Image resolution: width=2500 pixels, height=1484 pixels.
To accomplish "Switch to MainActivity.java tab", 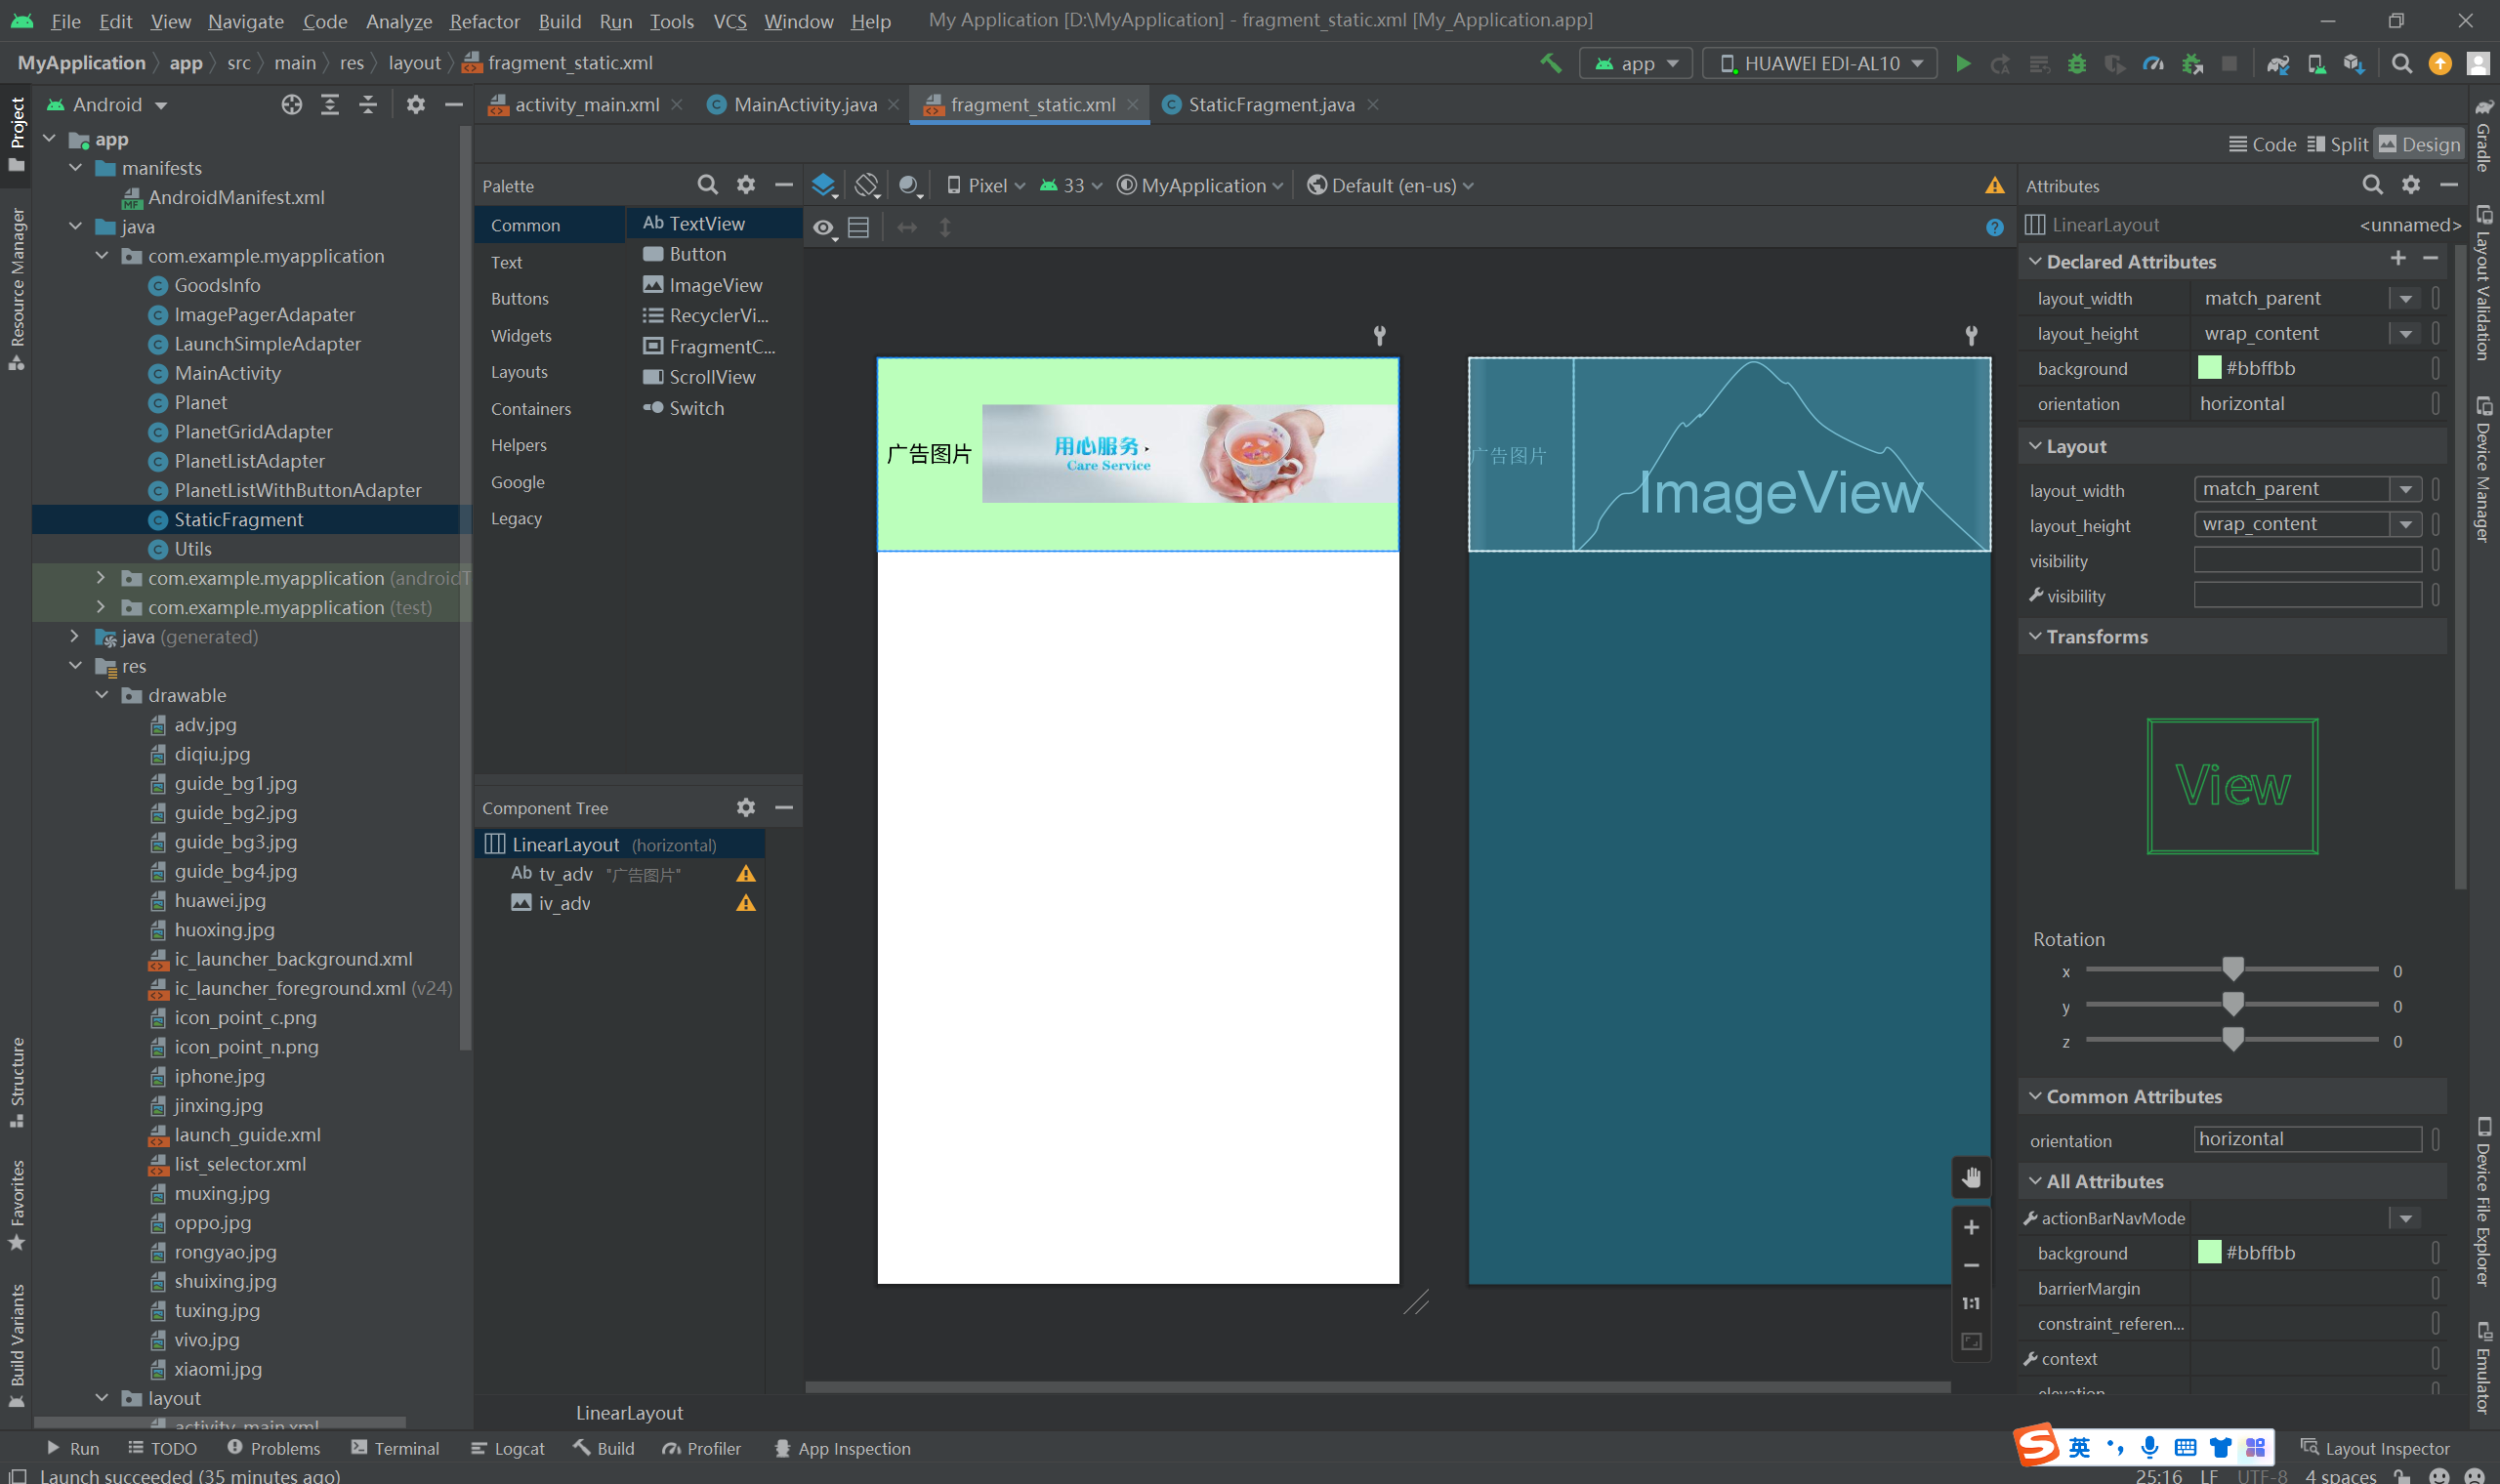I will coord(804,105).
